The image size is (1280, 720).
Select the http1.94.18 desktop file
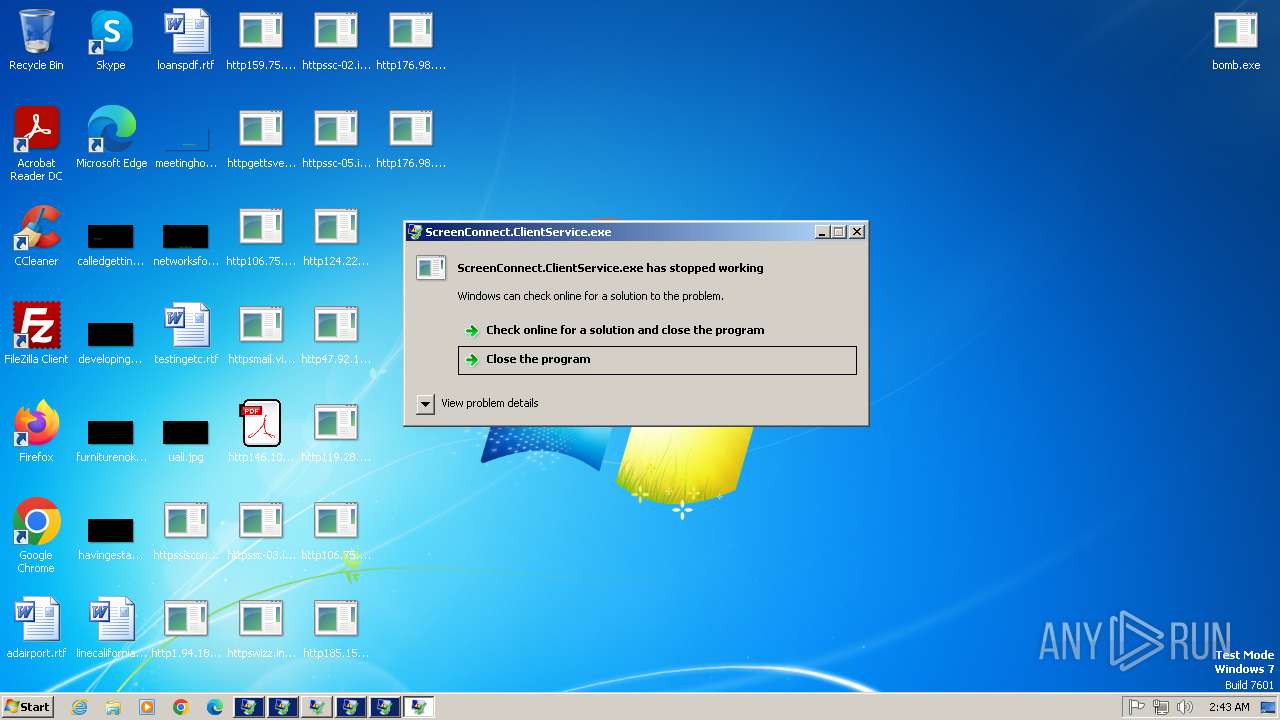click(x=186, y=628)
